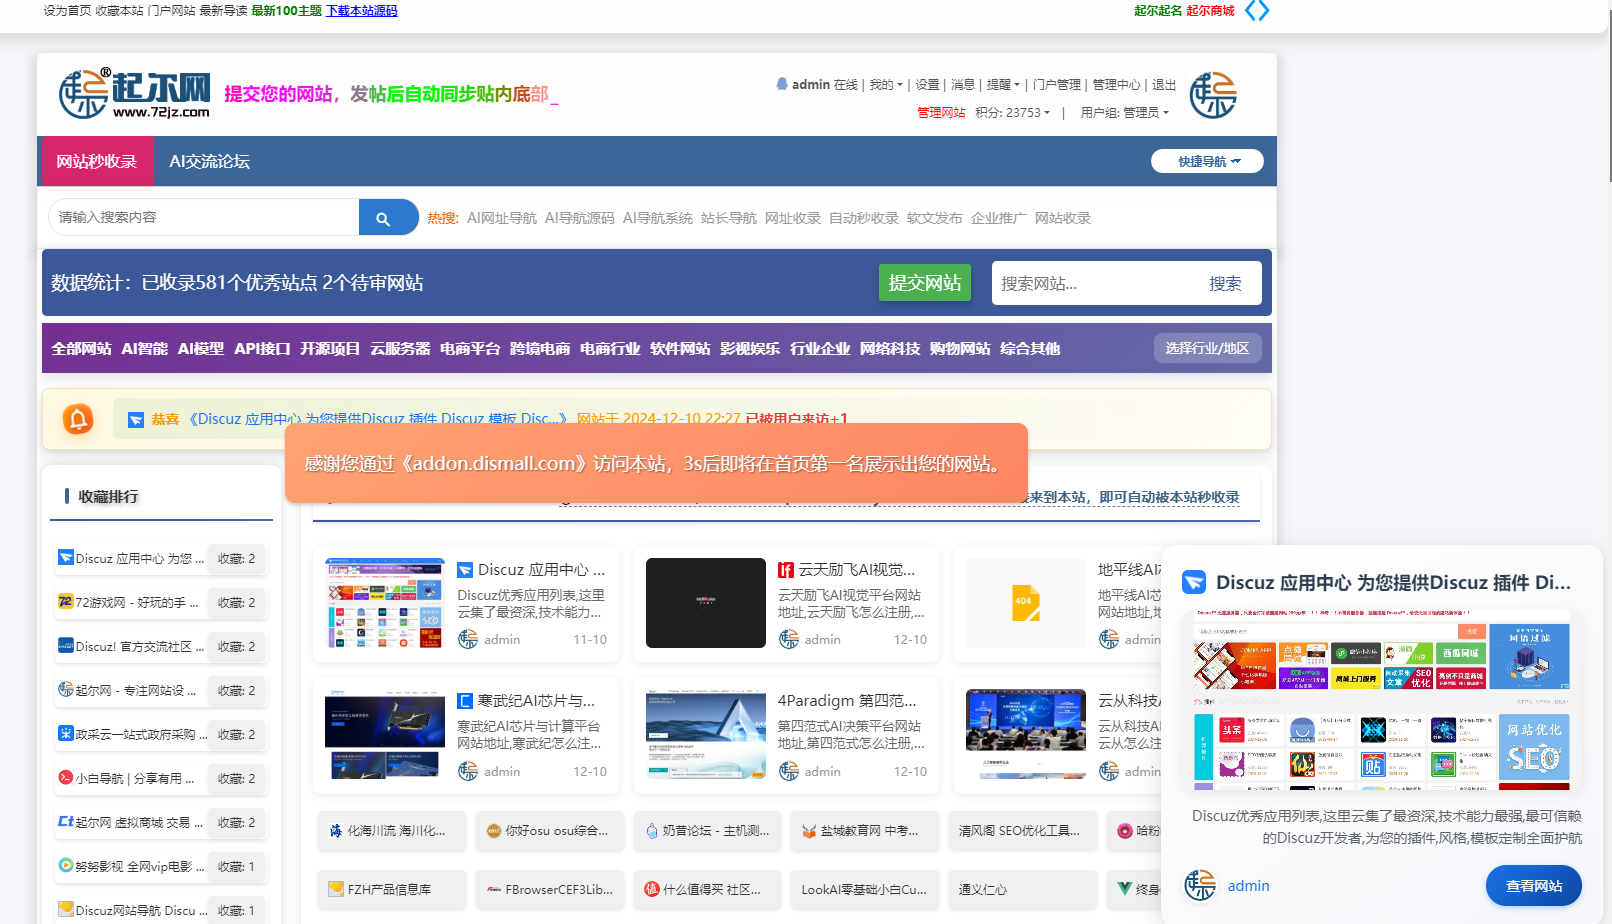Open the Discuz 应用中心 card thumbnail

(385, 603)
